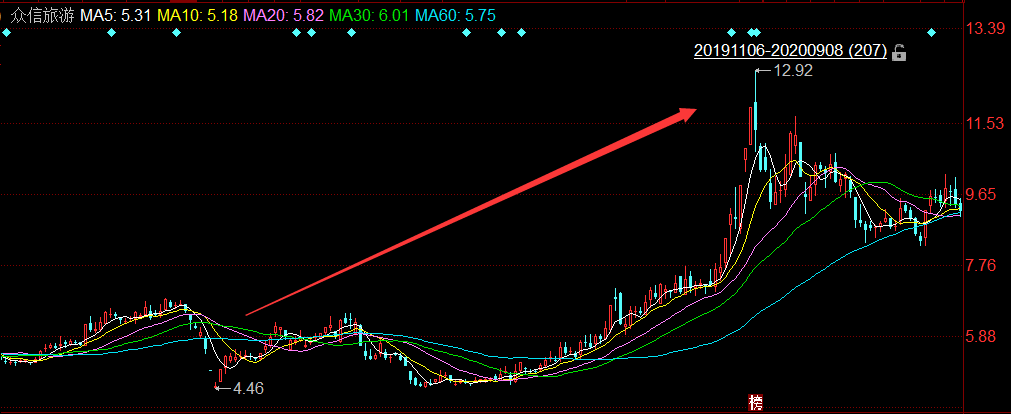Screen dimensions: 1011x414
Task: Click the 12.92 high price annotation
Action: (793, 71)
